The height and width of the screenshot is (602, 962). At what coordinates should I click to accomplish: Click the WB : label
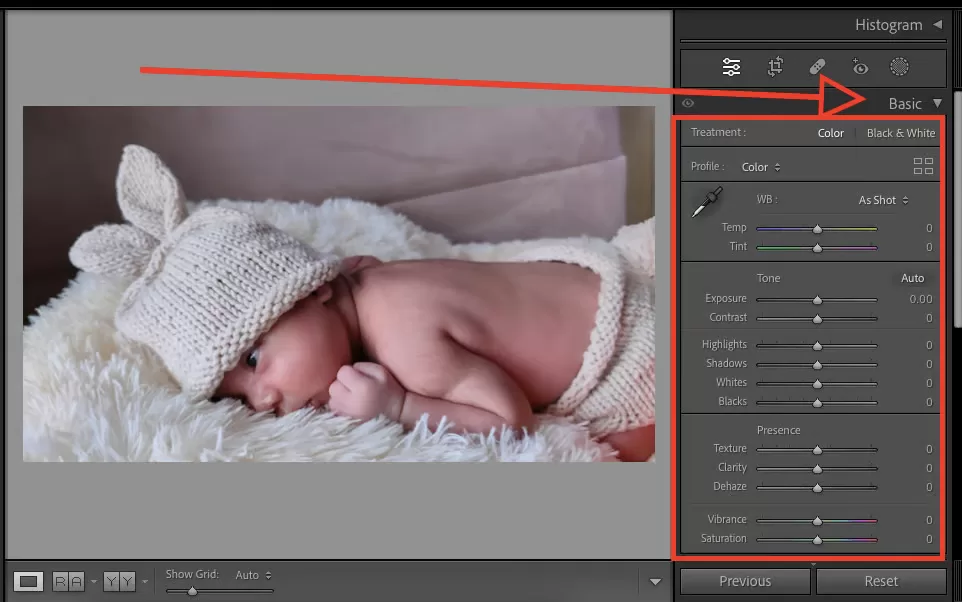point(767,199)
